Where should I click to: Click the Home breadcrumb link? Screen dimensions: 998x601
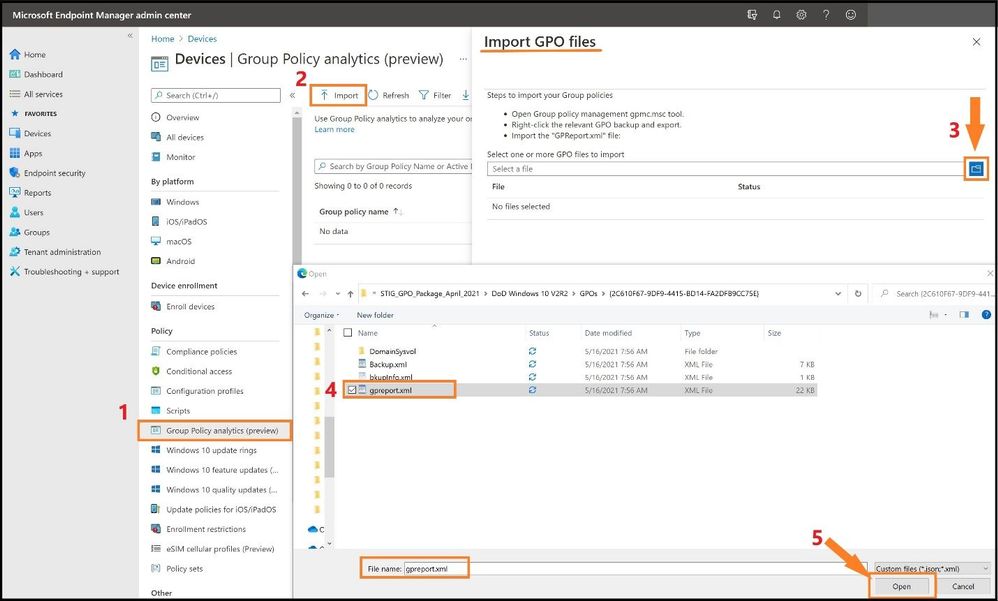pos(162,39)
